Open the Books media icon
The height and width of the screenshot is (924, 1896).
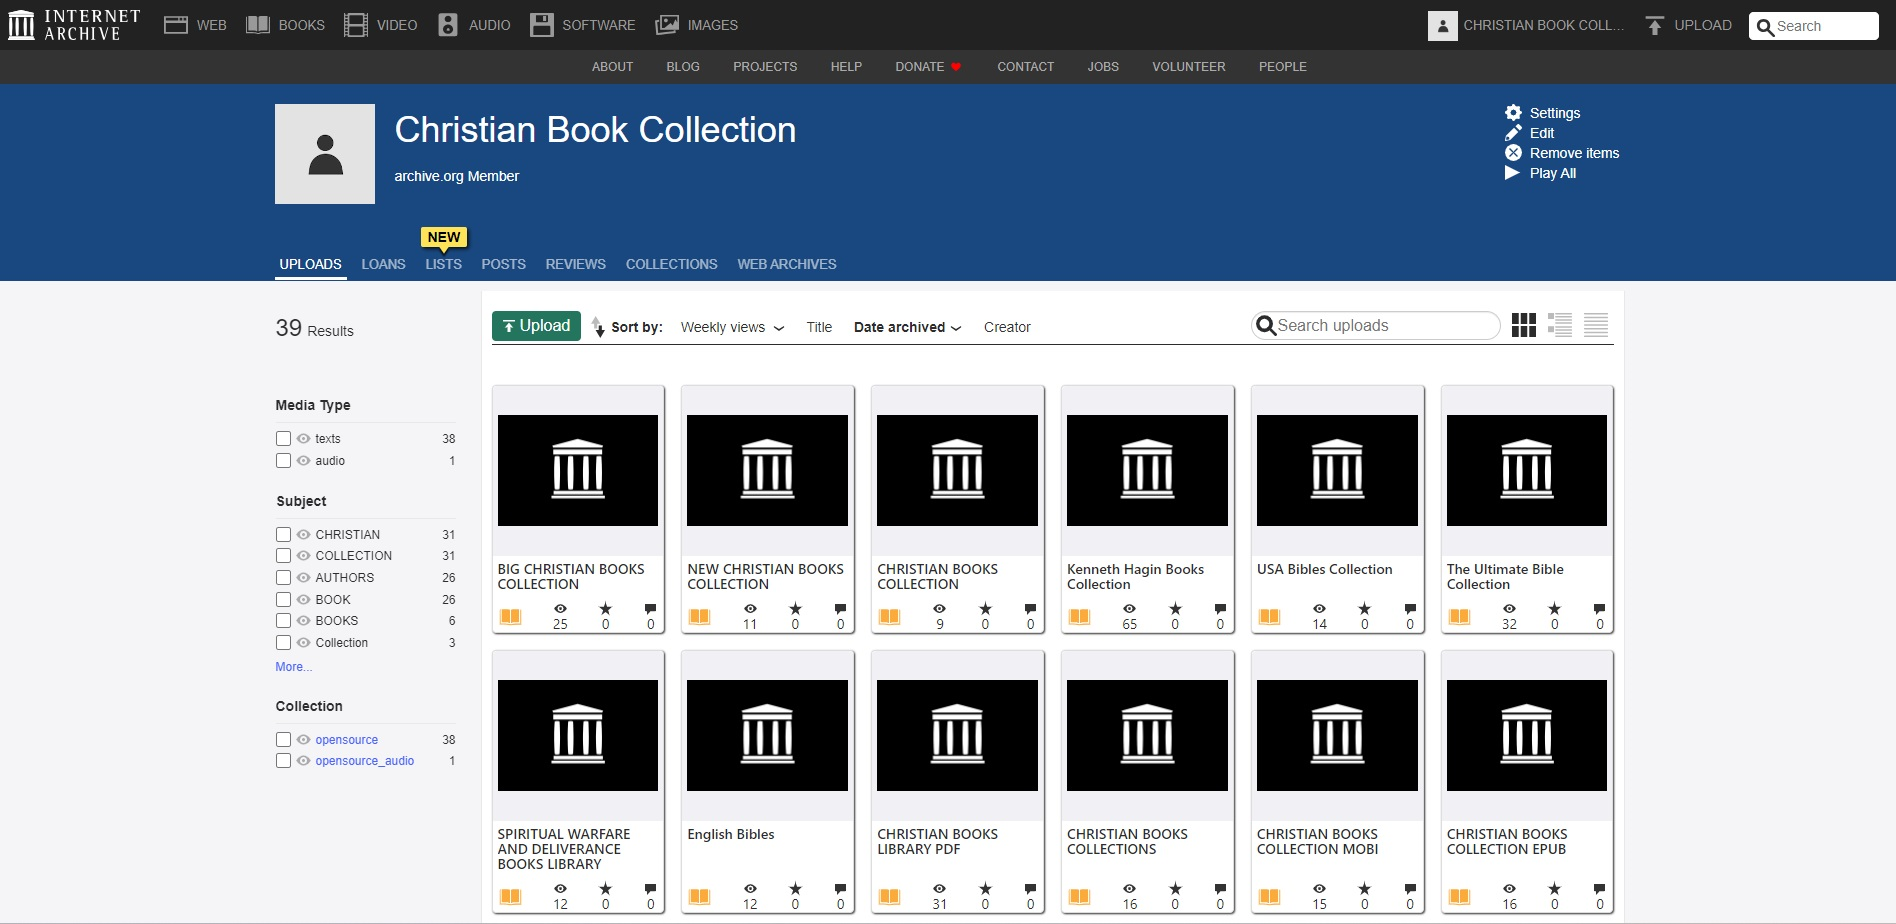click(258, 25)
